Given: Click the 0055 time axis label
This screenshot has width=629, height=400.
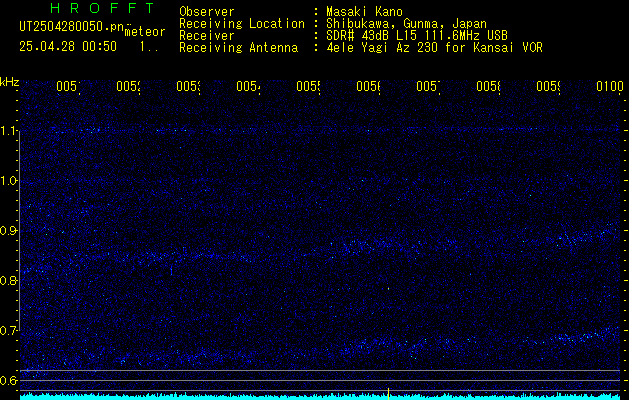Looking at the screenshot, I should 308,86.
